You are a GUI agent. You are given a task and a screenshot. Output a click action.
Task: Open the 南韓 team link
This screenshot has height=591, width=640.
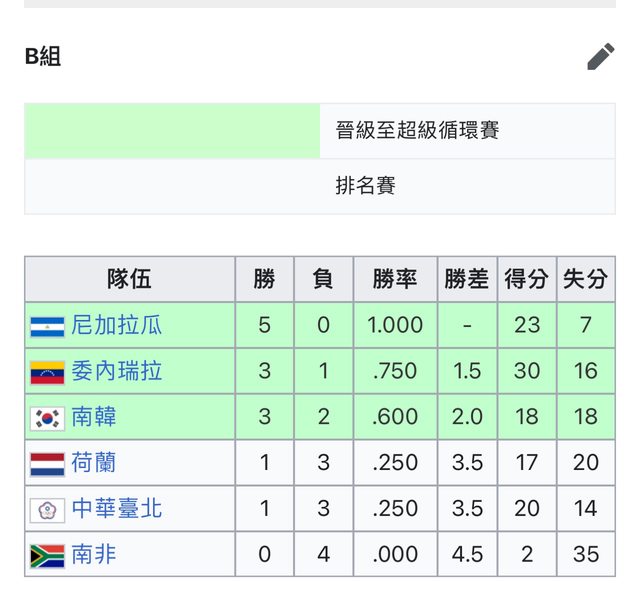[93, 417]
